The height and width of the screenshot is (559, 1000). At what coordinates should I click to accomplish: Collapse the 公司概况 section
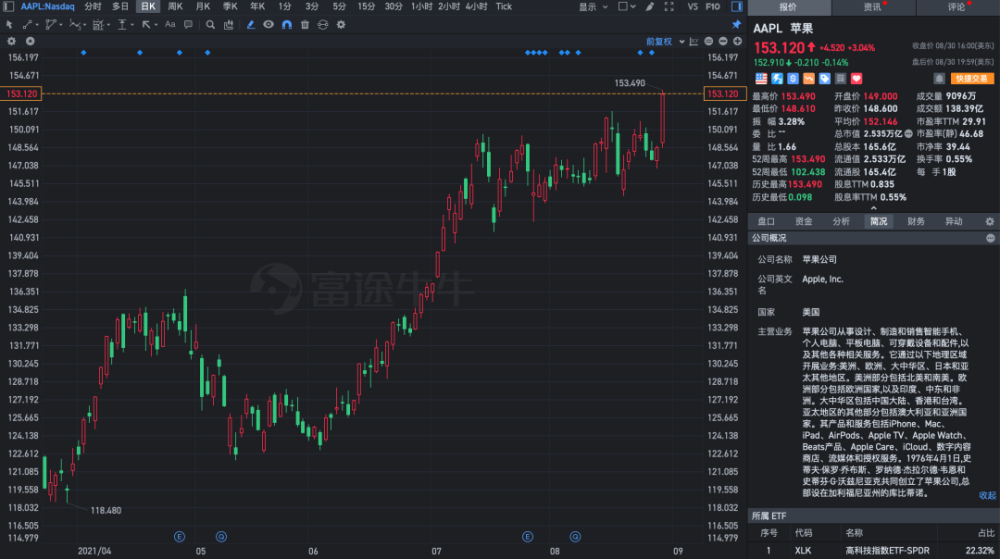[x=990, y=238]
